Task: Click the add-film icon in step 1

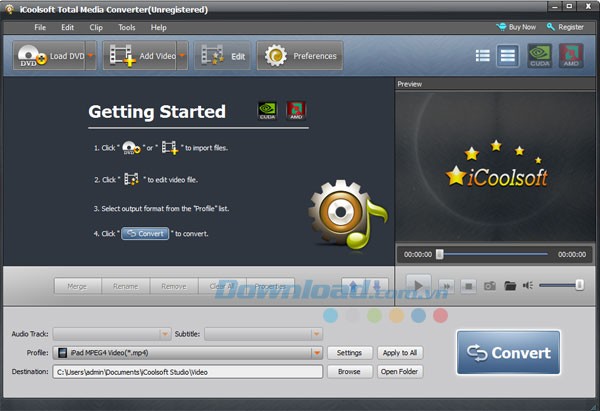Action: tap(170, 148)
